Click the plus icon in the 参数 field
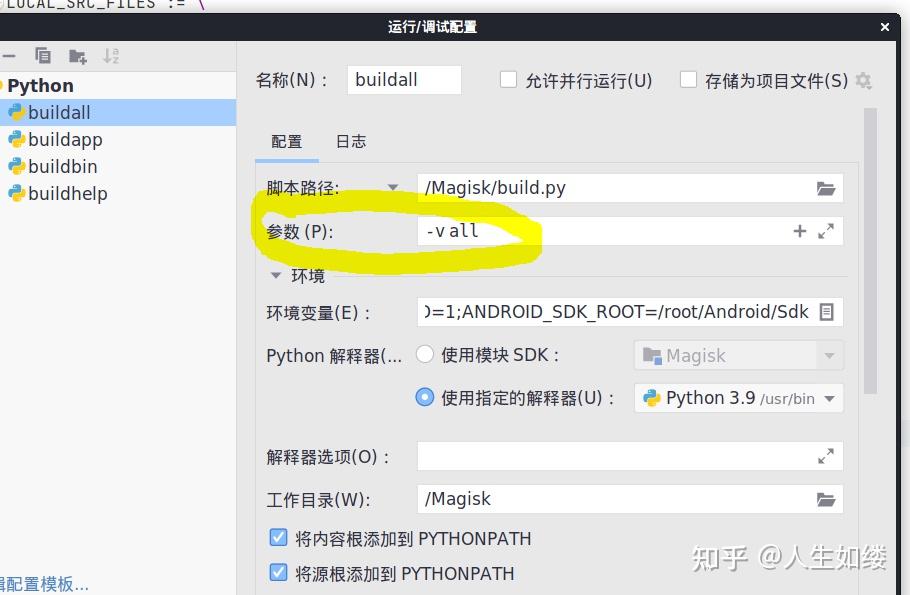The width and height of the screenshot is (910, 595). coord(799,230)
